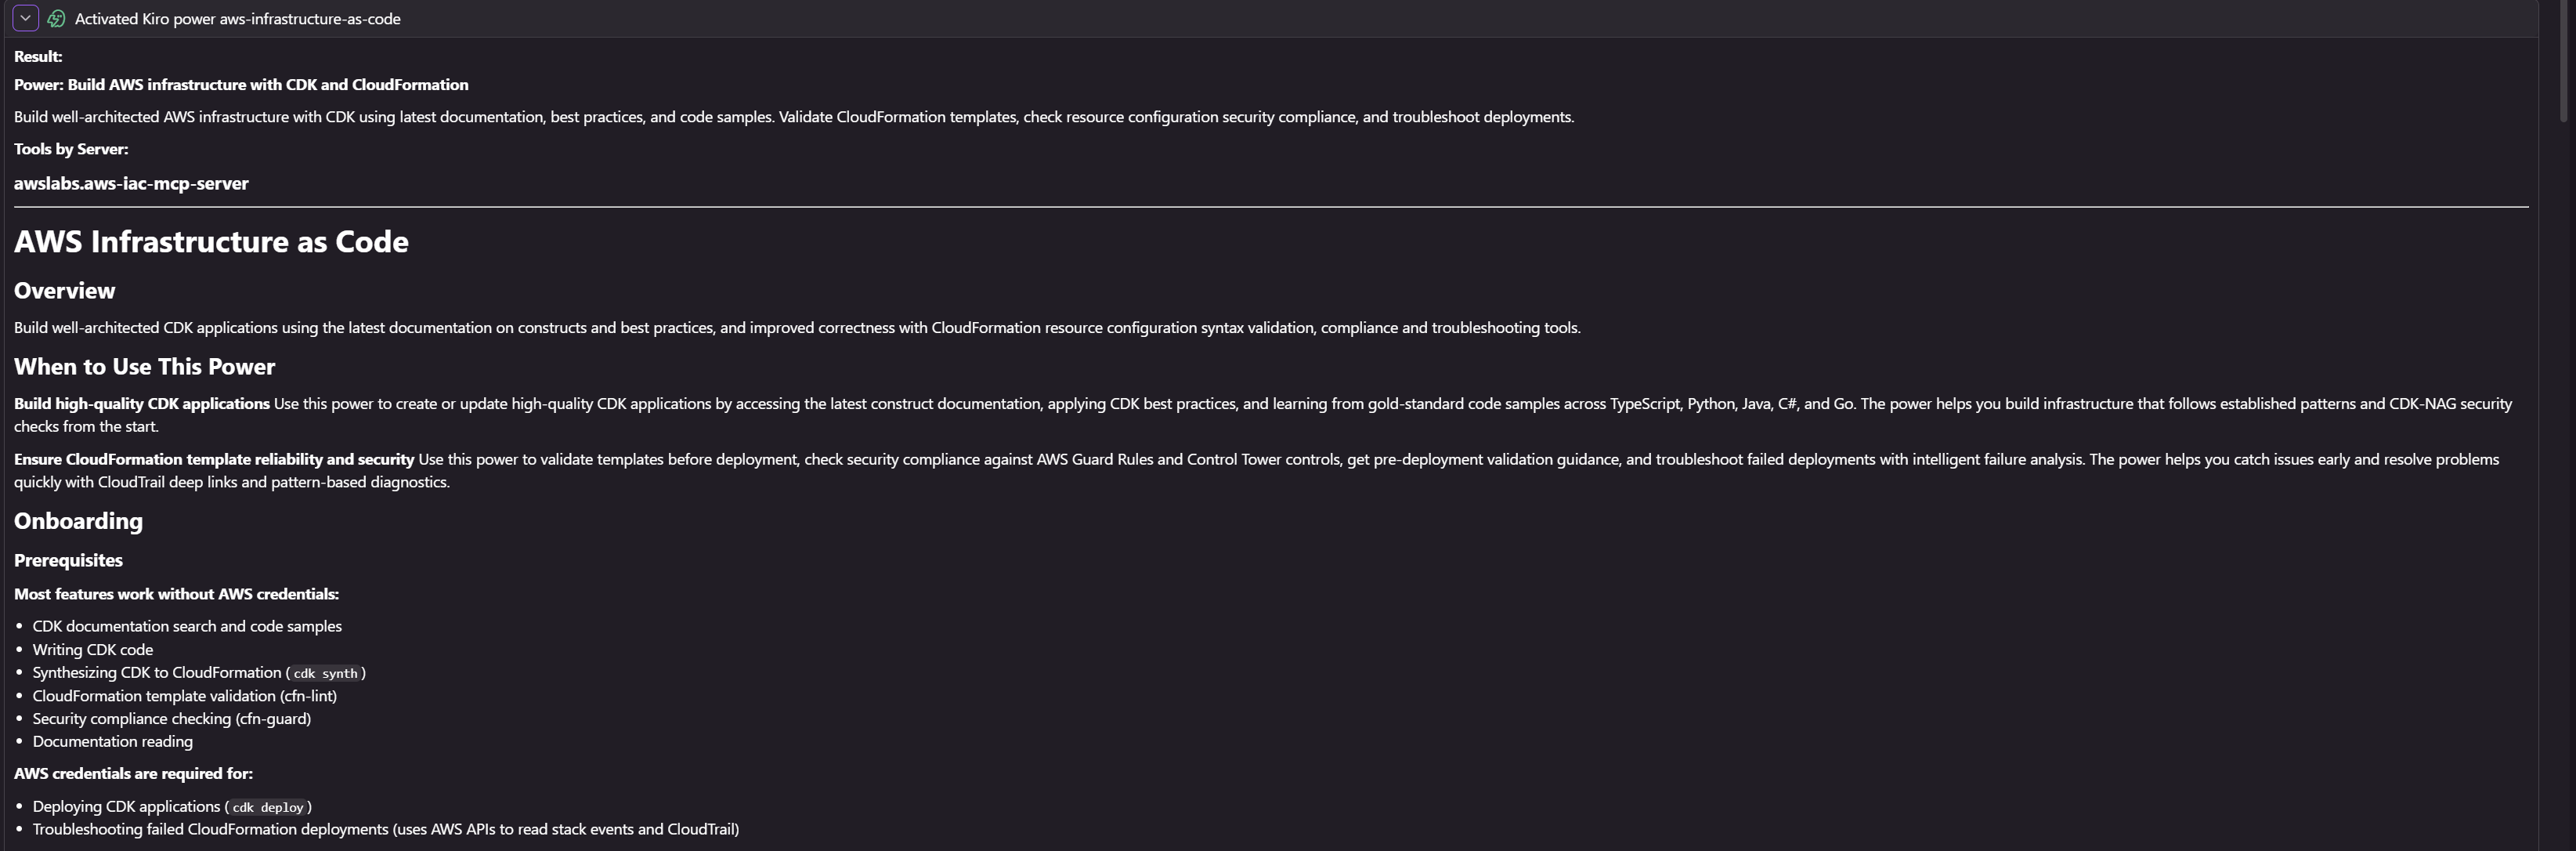Click the 'Prerequisites' subheading
Viewport: 2576px width, 851px height.
click(x=68, y=561)
